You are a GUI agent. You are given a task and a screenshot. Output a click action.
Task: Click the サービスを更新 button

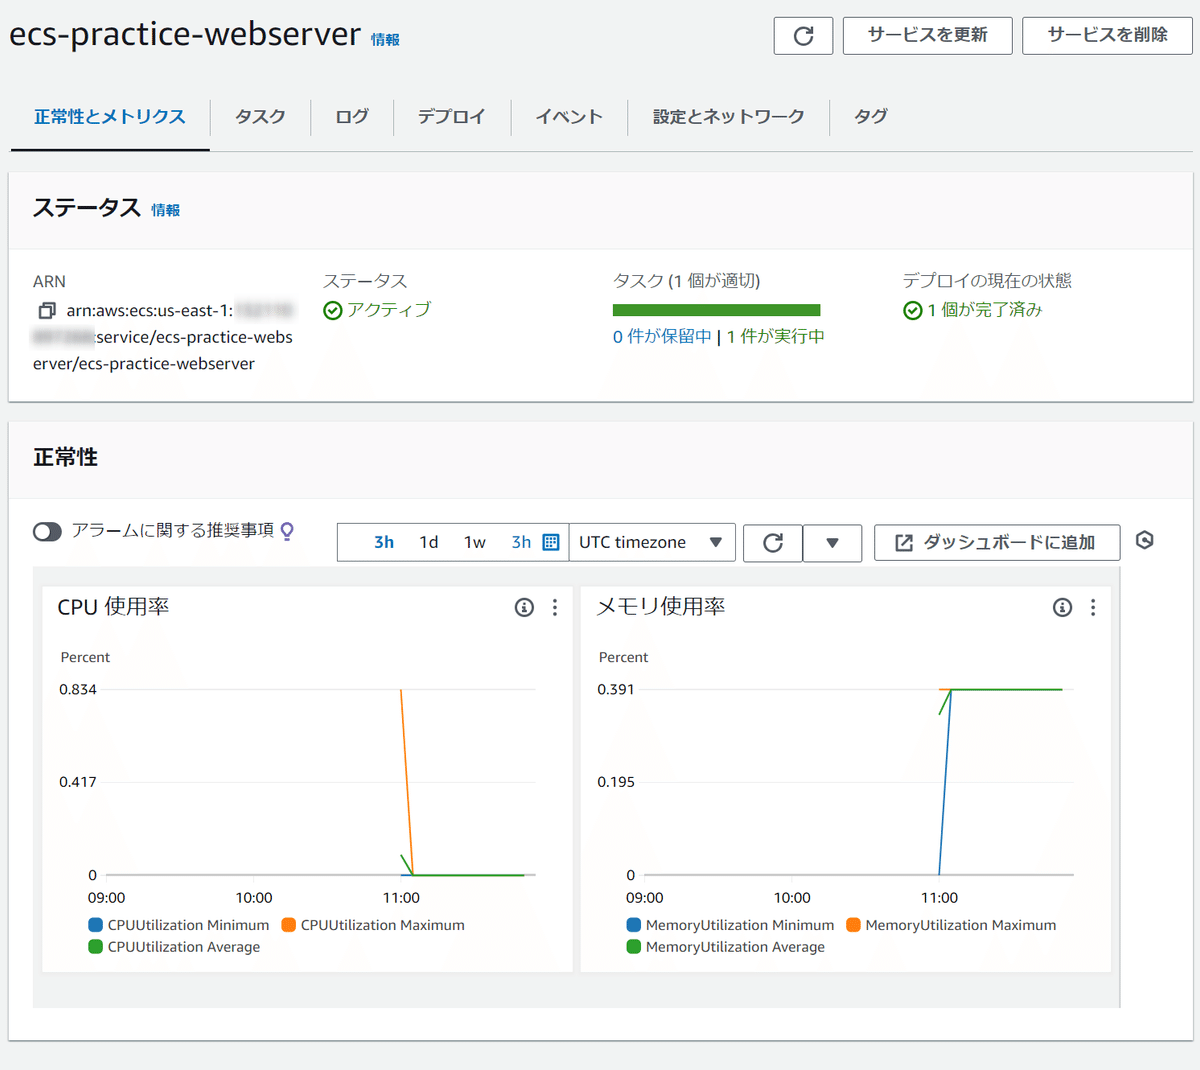coord(927,35)
